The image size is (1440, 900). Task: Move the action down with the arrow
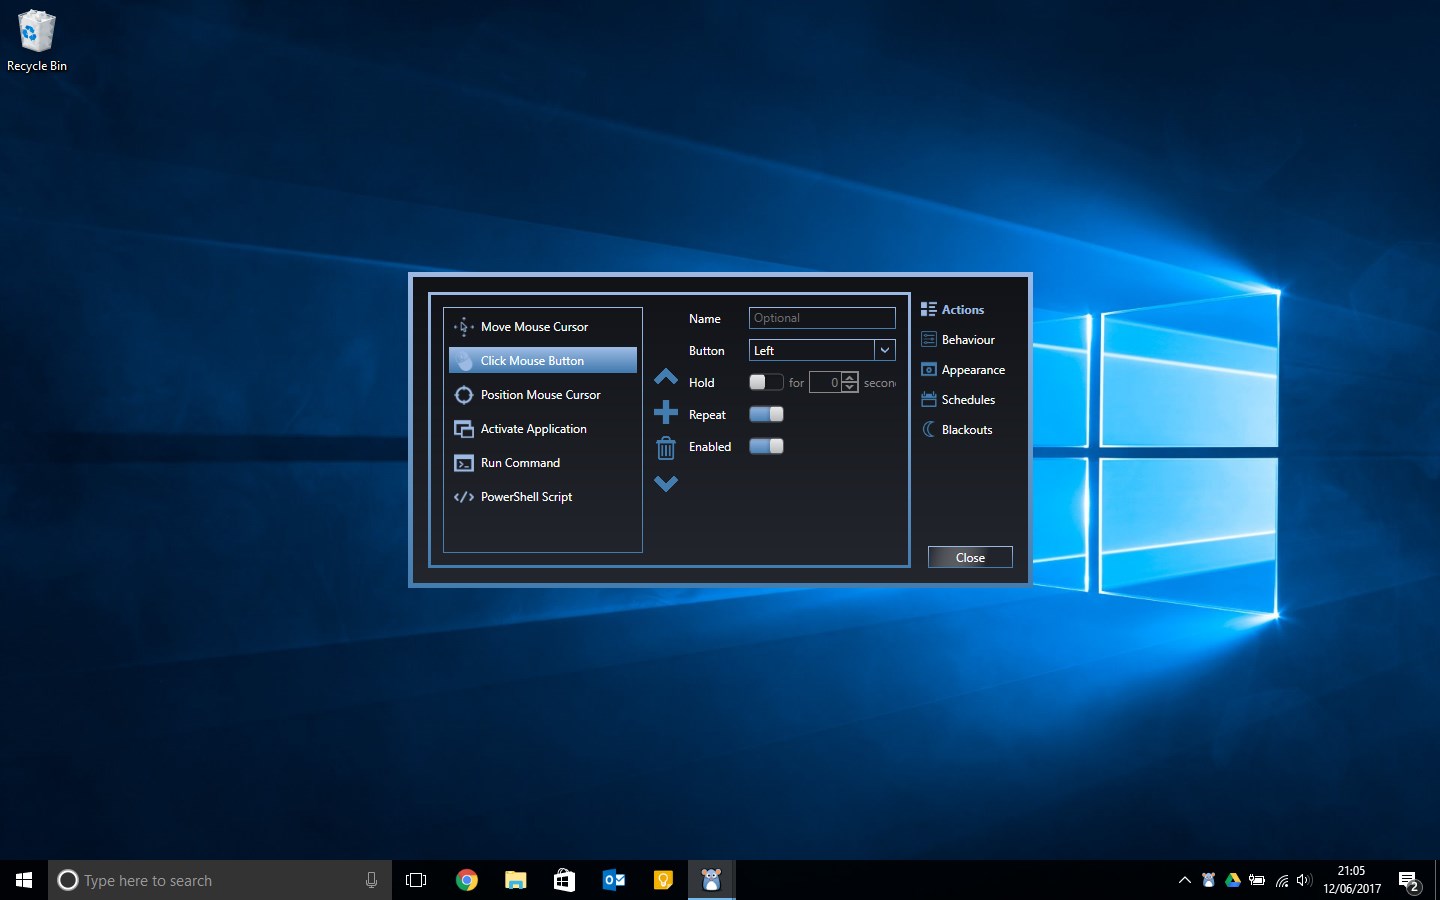(x=666, y=484)
